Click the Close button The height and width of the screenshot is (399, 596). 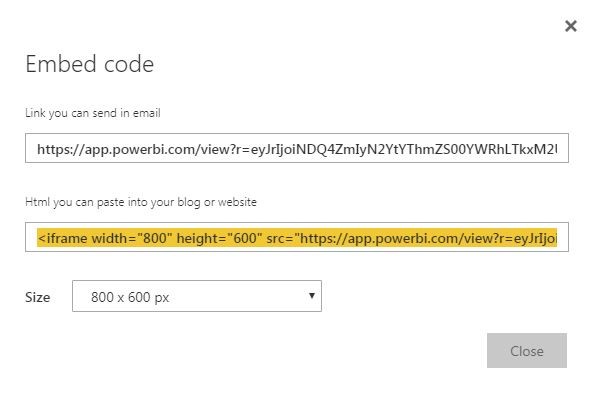pyautogui.click(x=527, y=350)
